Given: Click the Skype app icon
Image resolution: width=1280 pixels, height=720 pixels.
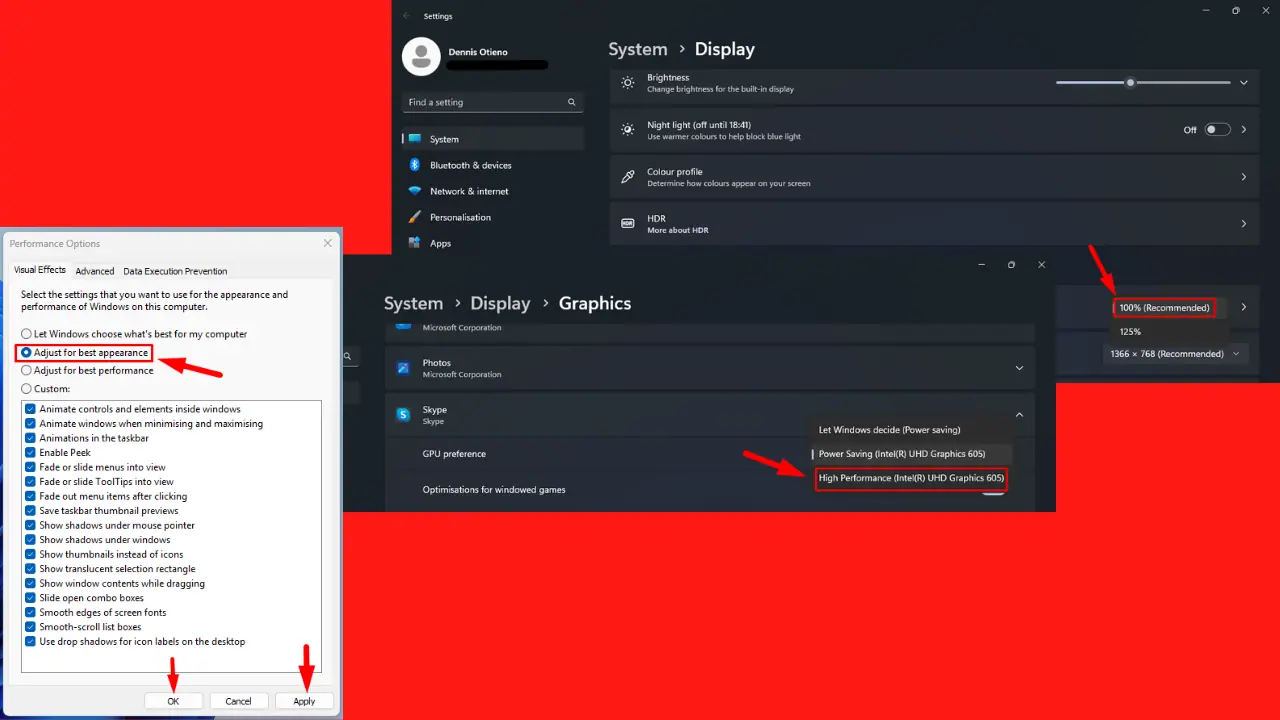Looking at the screenshot, I should 403,415.
